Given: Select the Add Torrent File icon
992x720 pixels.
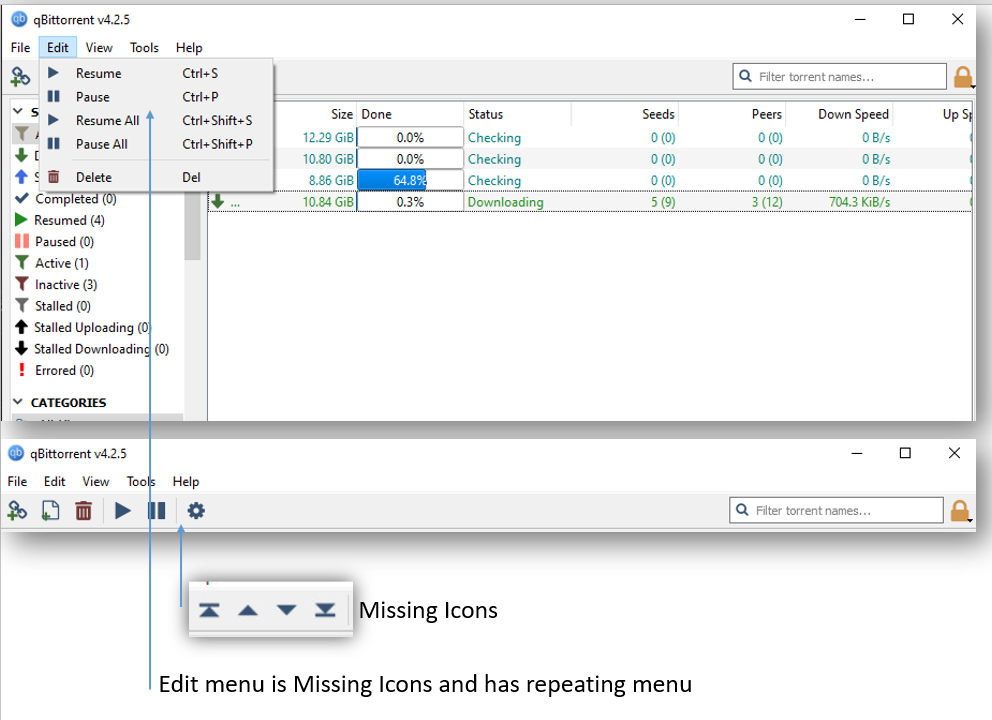Looking at the screenshot, I should [50, 511].
